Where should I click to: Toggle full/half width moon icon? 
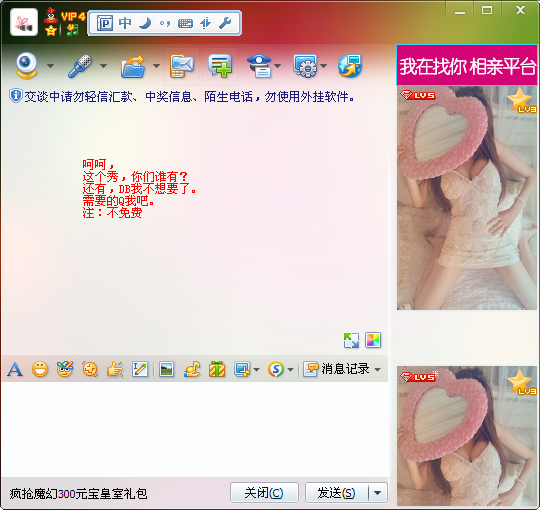(145, 23)
